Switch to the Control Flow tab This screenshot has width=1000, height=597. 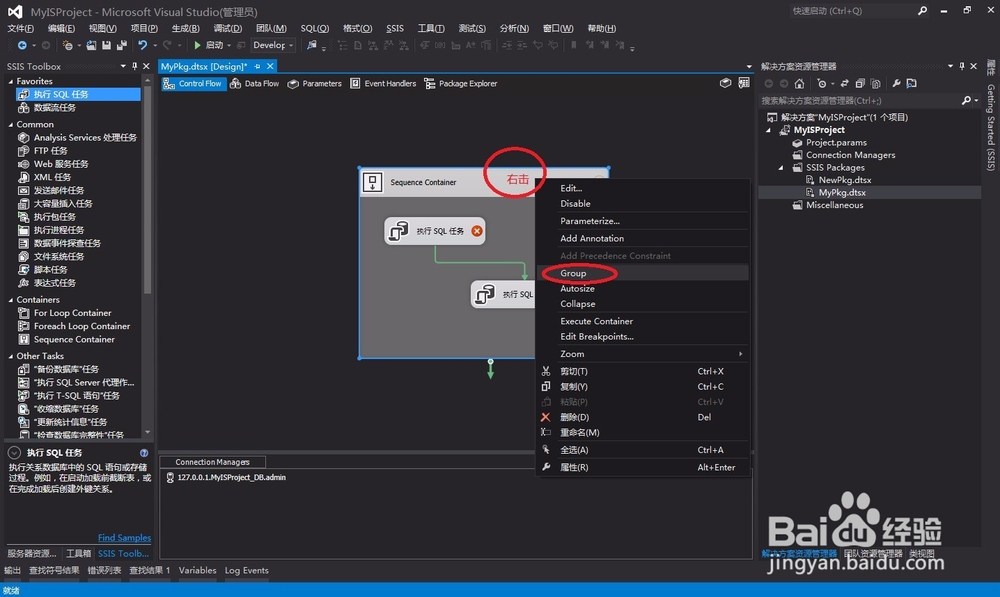193,84
